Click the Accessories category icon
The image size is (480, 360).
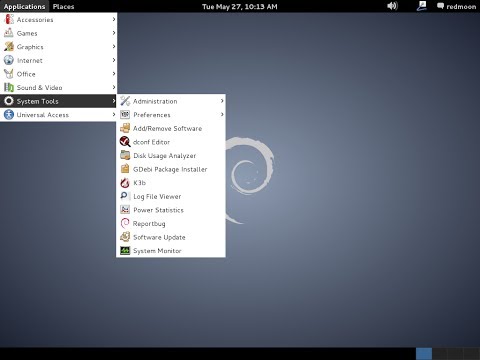click(9, 19)
